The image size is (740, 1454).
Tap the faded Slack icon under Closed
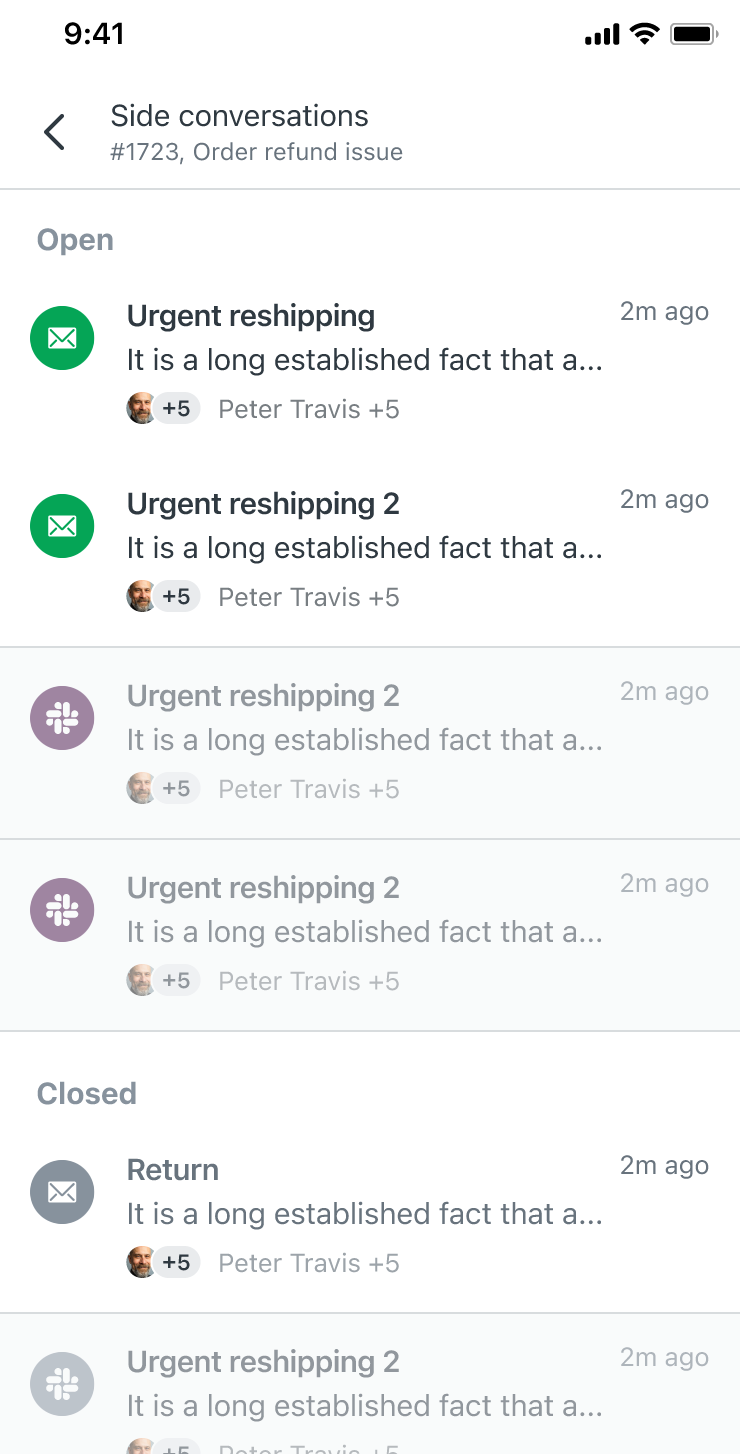pyautogui.click(x=62, y=1384)
